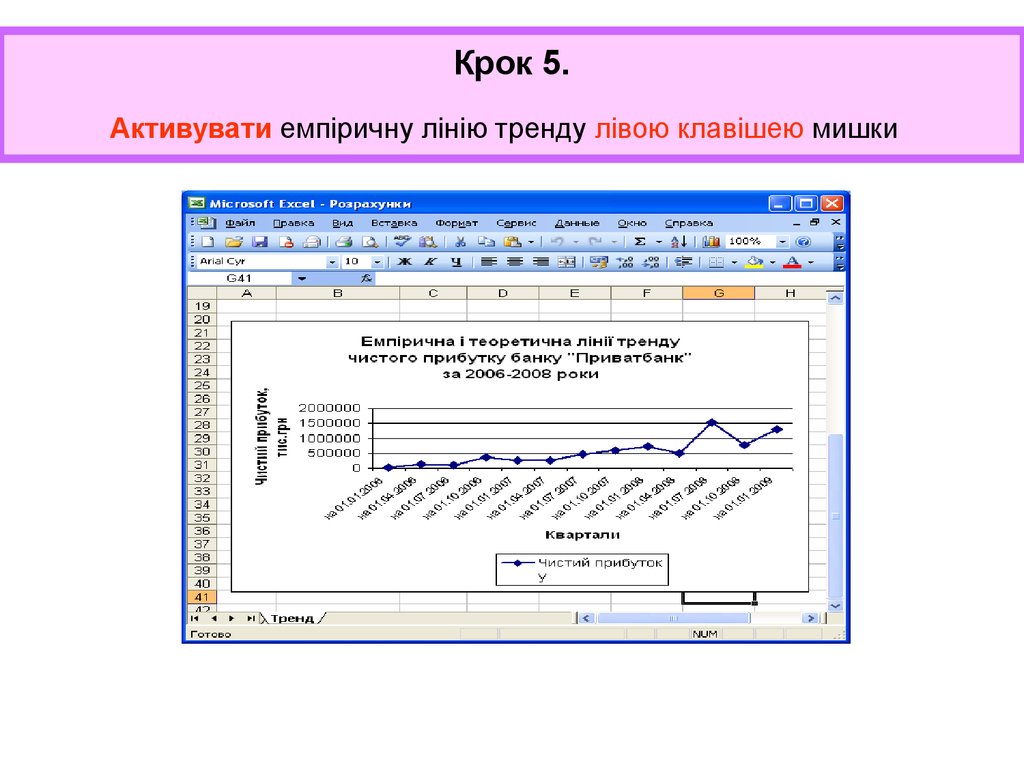Select column B header
Screen dimensions: 1024x768
pos(338,293)
